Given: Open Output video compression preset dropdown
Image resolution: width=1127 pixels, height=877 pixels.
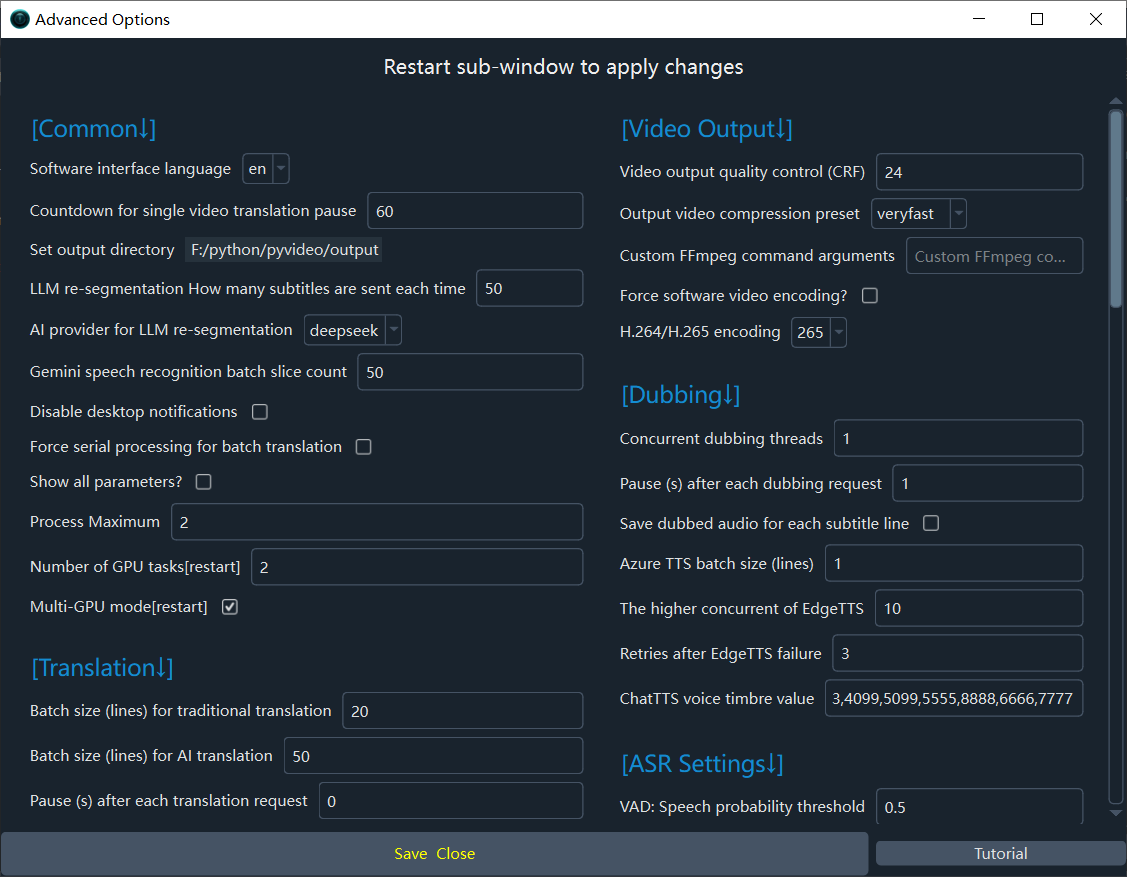Looking at the screenshot, I should 919,214.
